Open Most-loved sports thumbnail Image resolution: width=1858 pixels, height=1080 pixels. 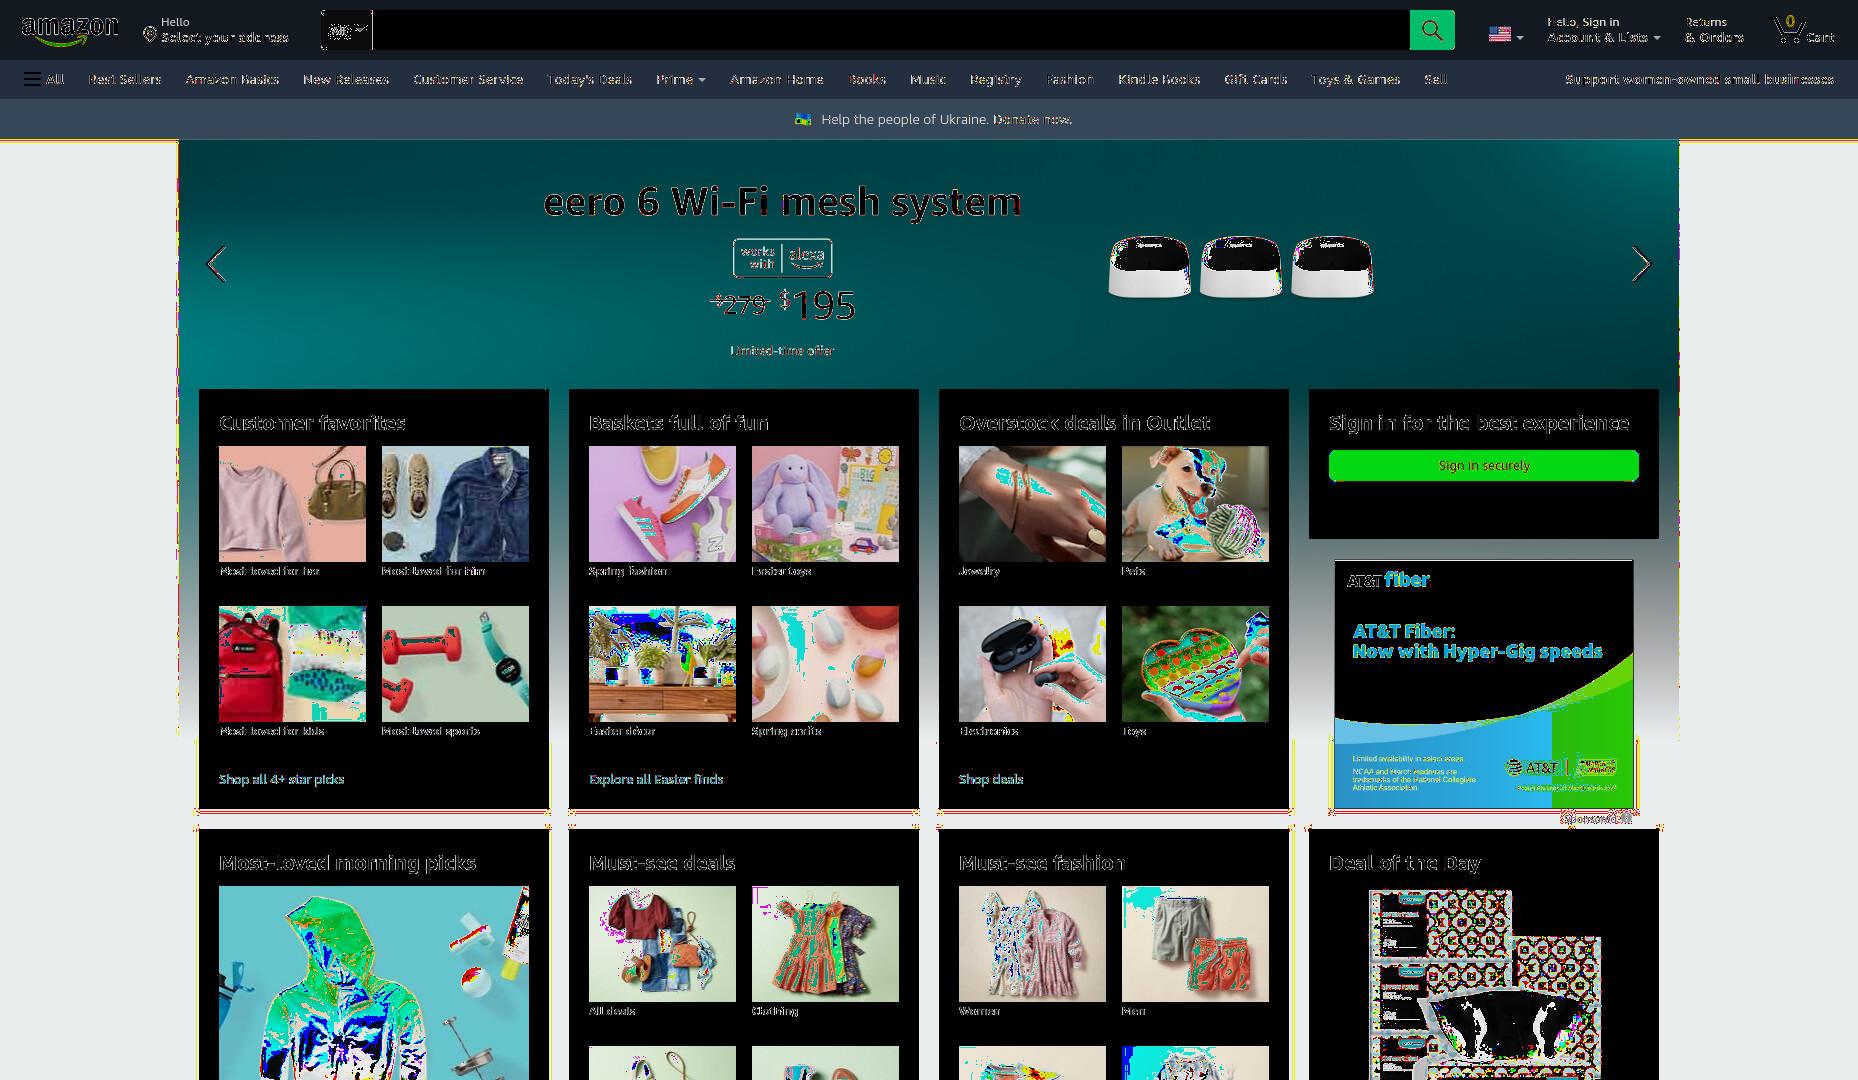tap(455, 664)
